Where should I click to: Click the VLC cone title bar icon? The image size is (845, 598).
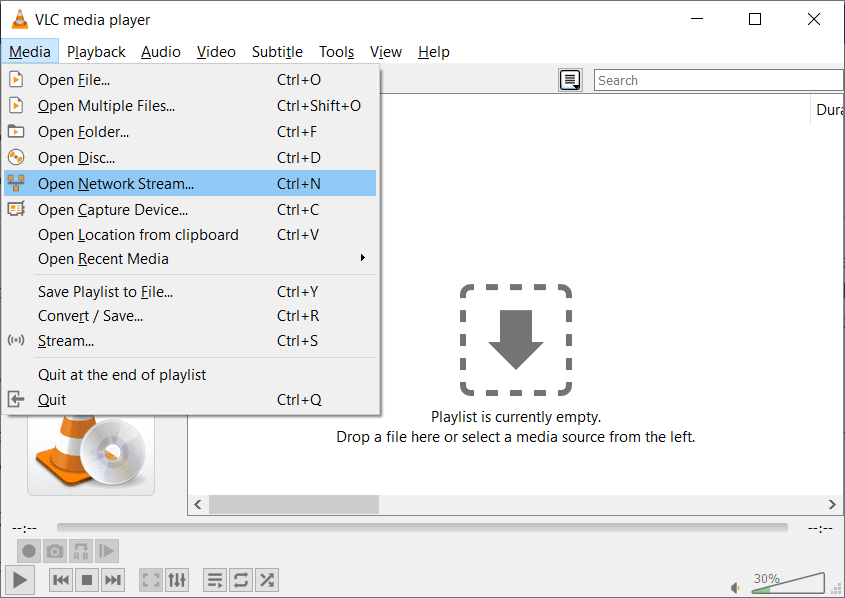(x=20, y=19)
